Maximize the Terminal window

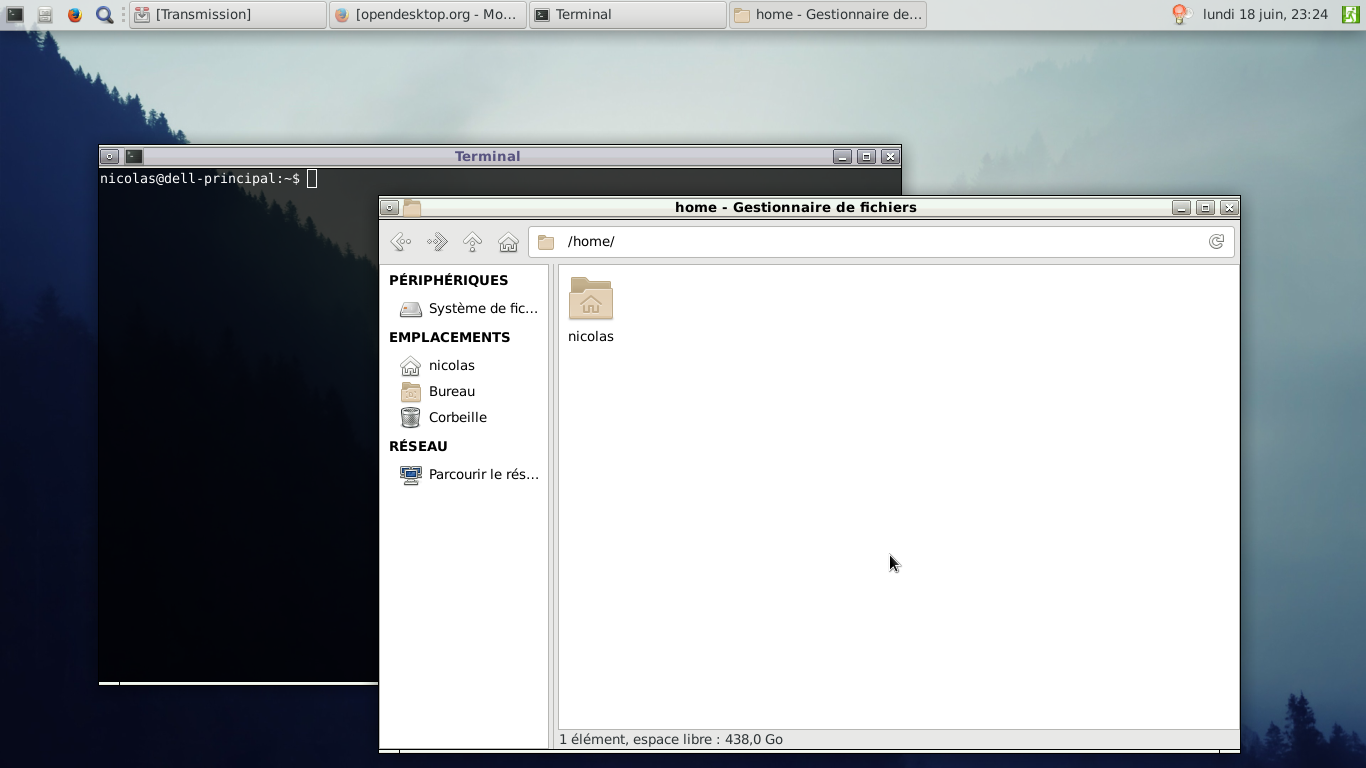866,156
